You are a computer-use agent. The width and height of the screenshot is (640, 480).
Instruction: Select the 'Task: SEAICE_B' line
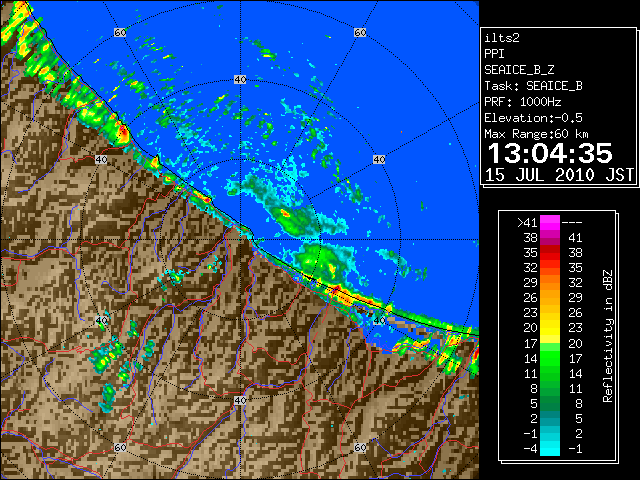[533, 86]
